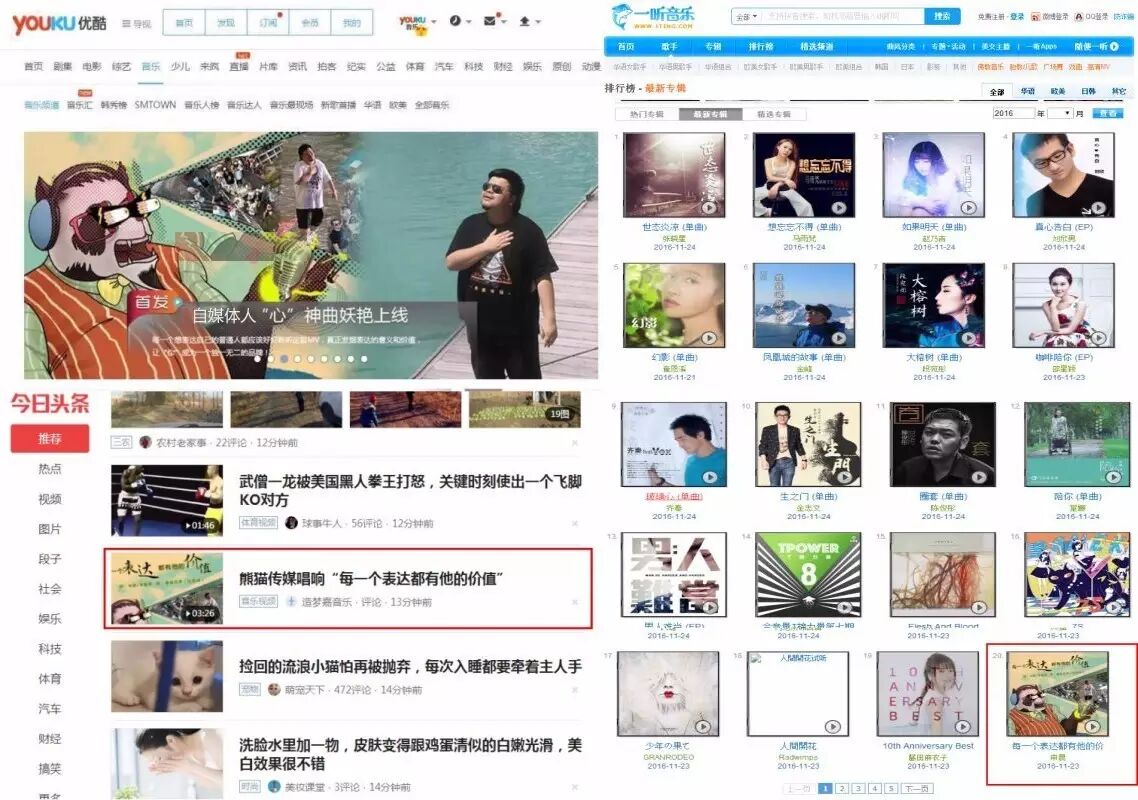
Task: Click the blue 搜索 button
Action: click(x=942, y=16)
